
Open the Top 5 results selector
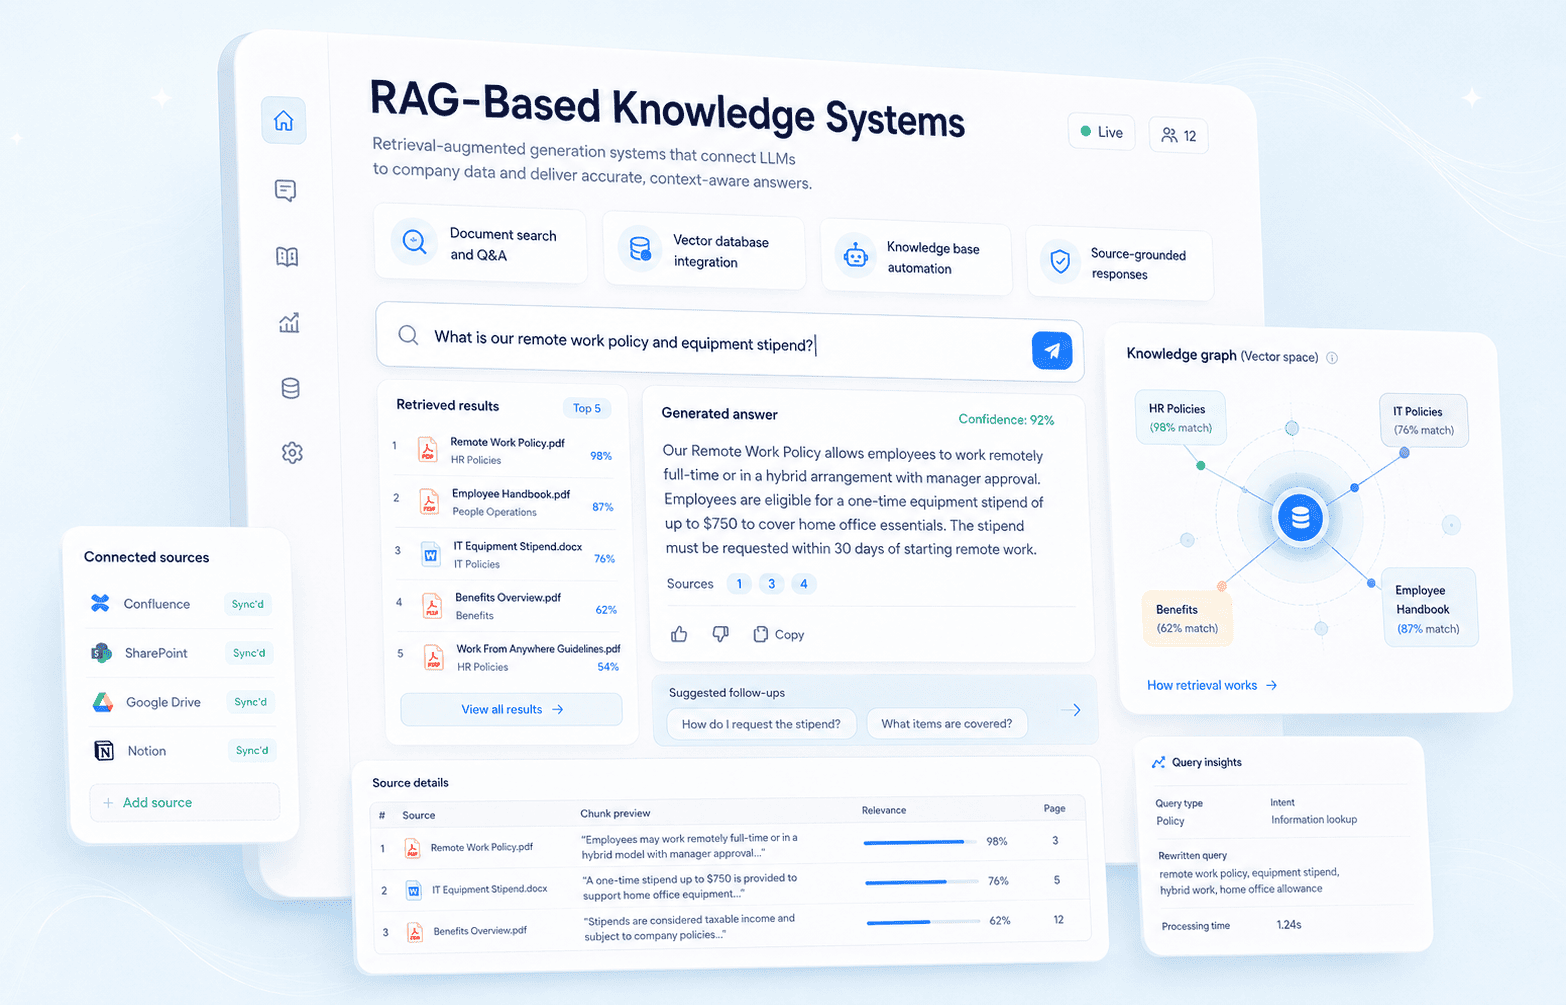[x=587, y=408]
